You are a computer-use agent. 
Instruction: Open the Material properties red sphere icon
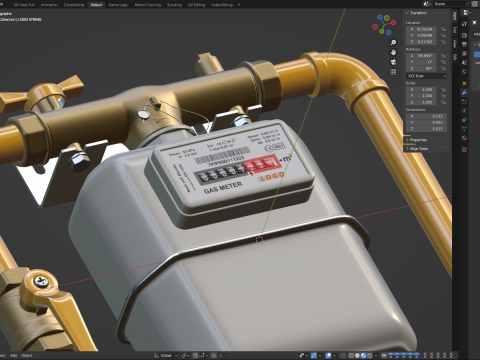click(464, 138)
